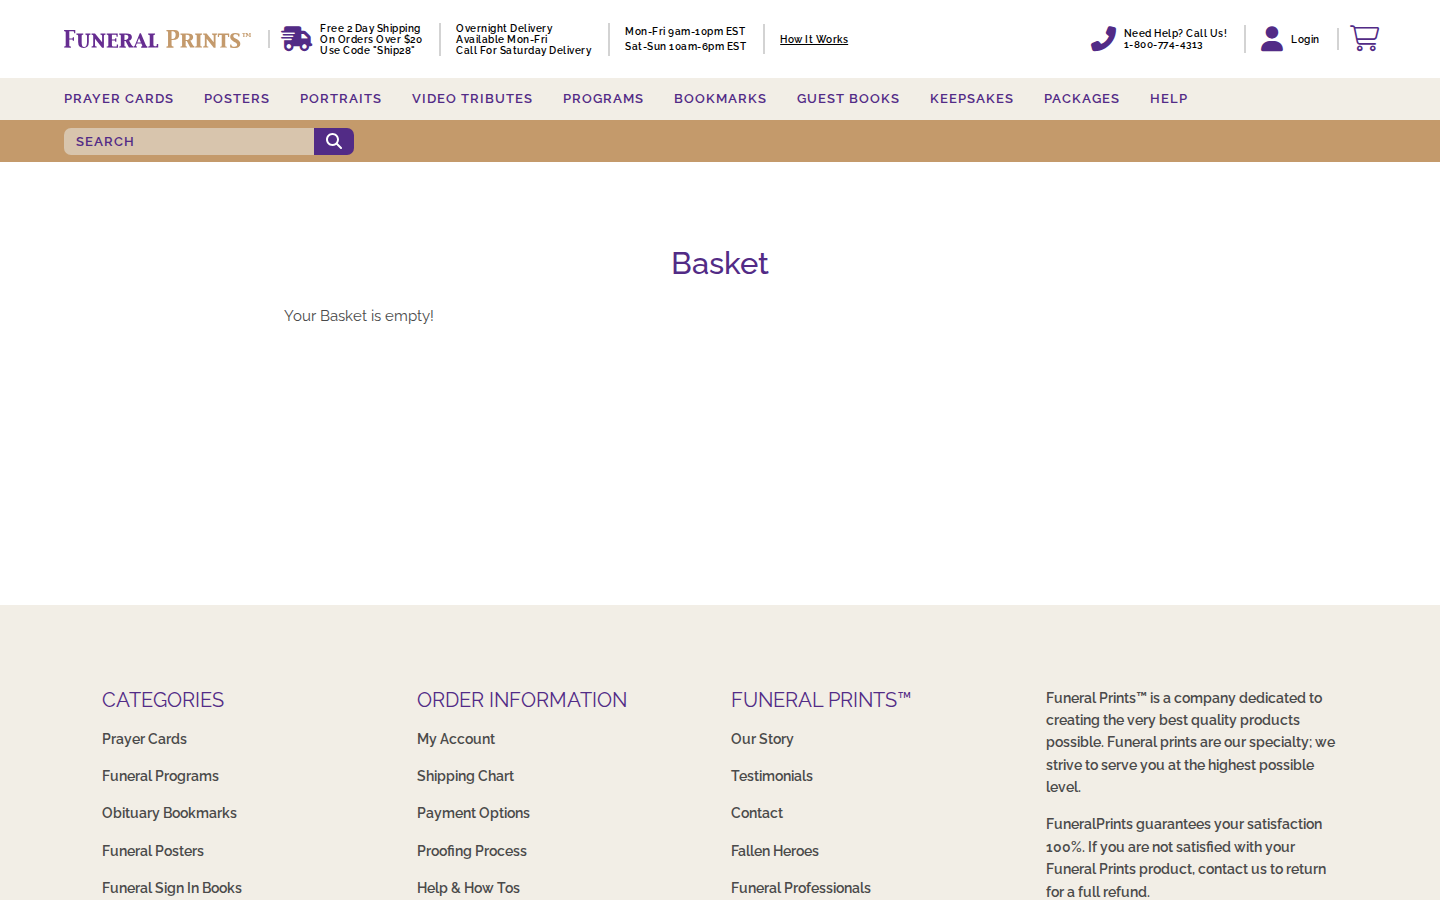Open the Help menu in navigation
Image resolution: width=1440 pixels, height=900 pixels.
coord(1168,99)
